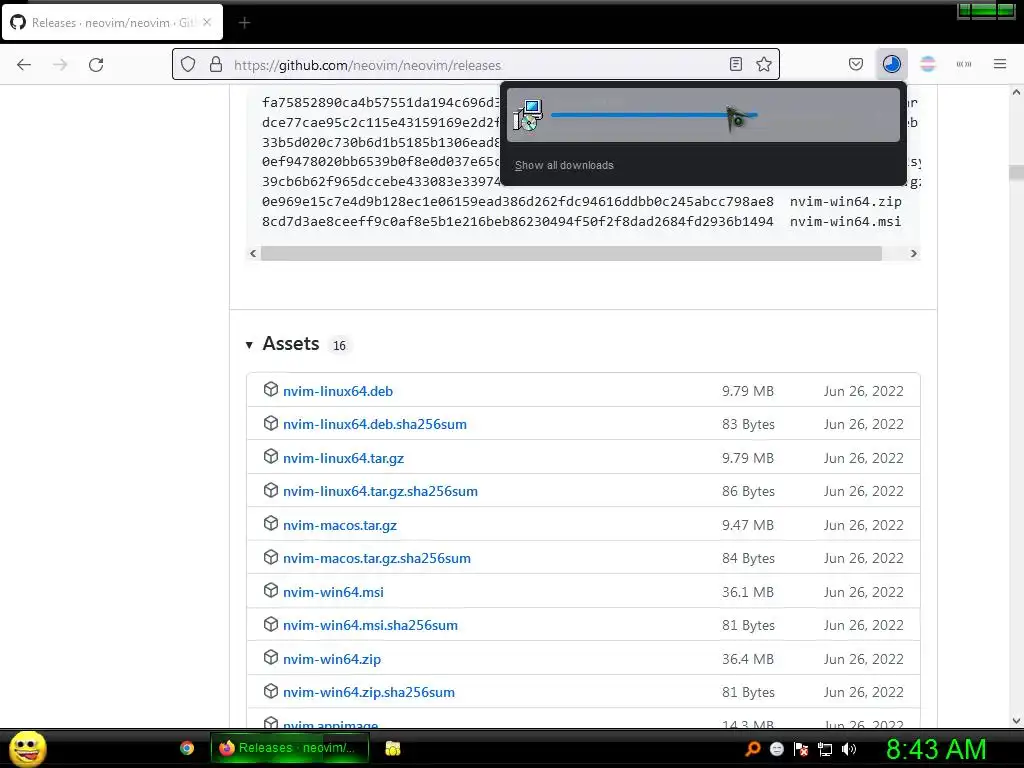Click the 8:43 AM clock
The width and height of the screenshot is (1024, 768).
pyautogui.click(x=936, y=749)
